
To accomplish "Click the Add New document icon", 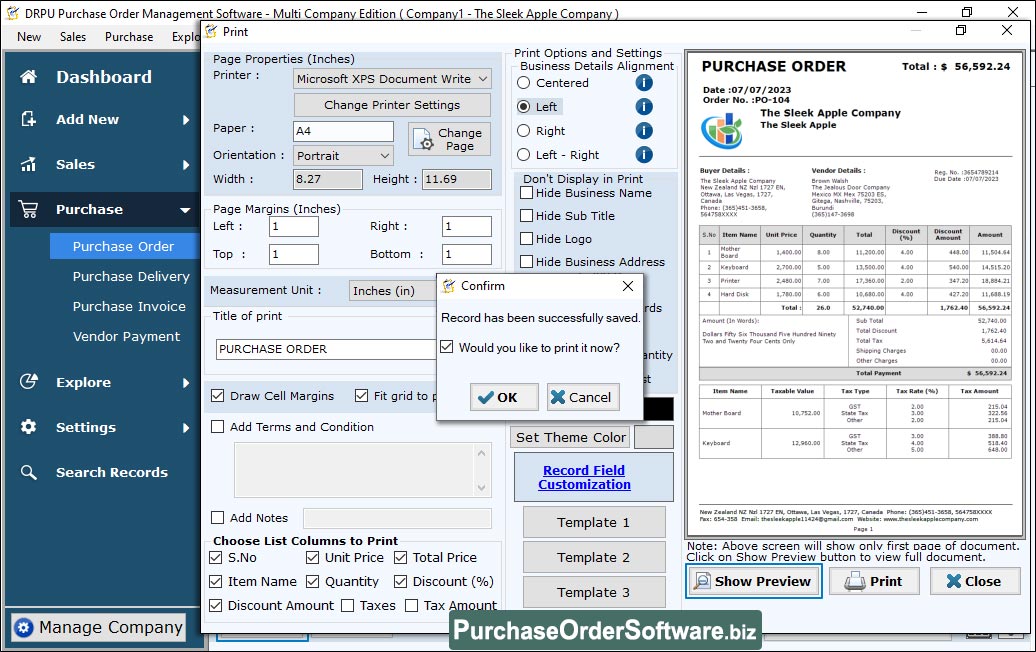I will coord(28,119).
